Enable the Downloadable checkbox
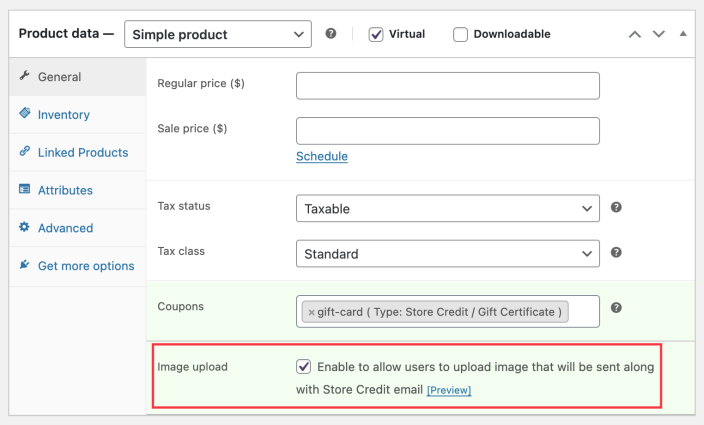This screenshot has height=425, width=704. click(460, 34)
